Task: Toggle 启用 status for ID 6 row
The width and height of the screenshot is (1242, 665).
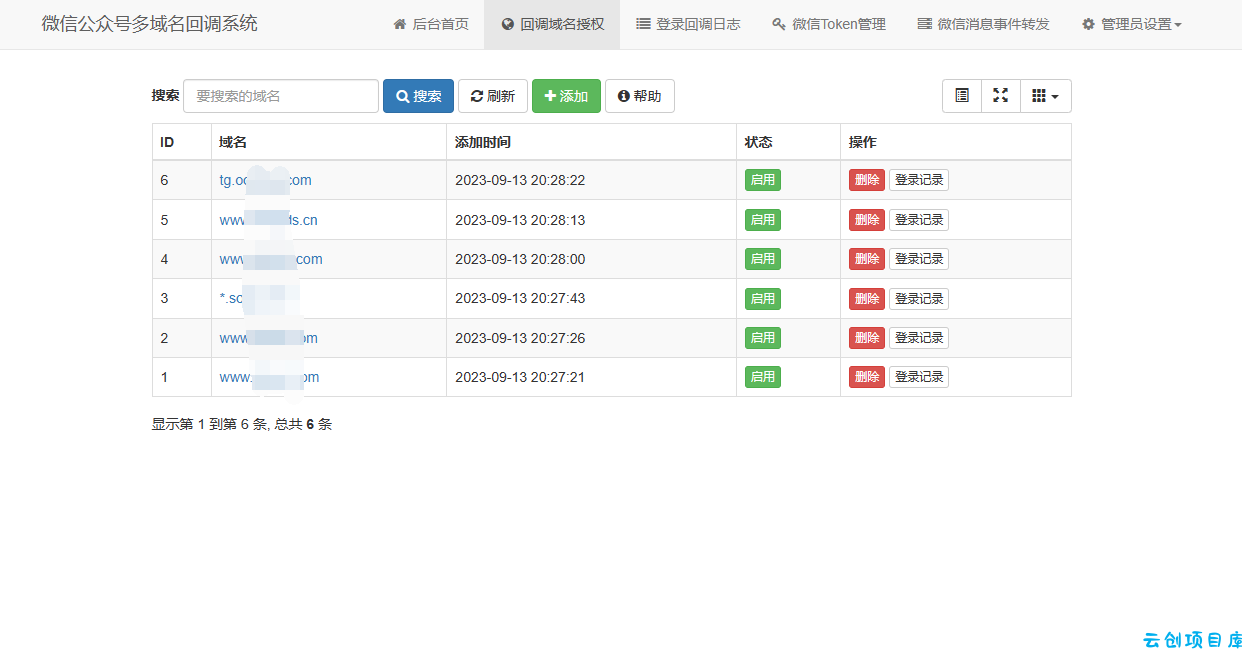Action: [763, 180]
